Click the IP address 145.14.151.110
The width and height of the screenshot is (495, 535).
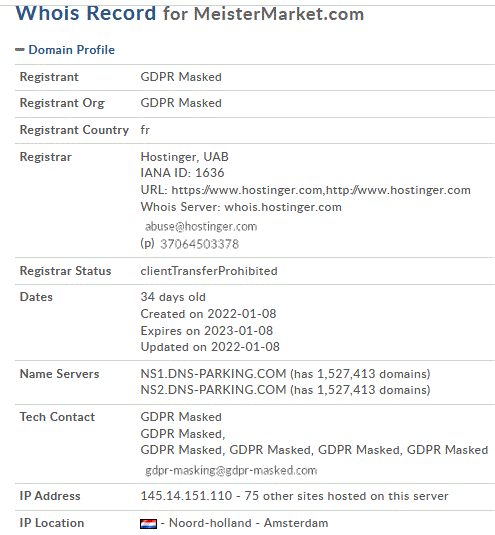point(186,496)
